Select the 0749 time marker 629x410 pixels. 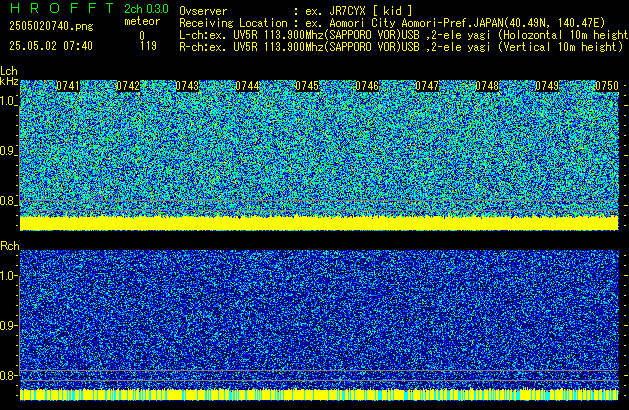click(547, 86)
